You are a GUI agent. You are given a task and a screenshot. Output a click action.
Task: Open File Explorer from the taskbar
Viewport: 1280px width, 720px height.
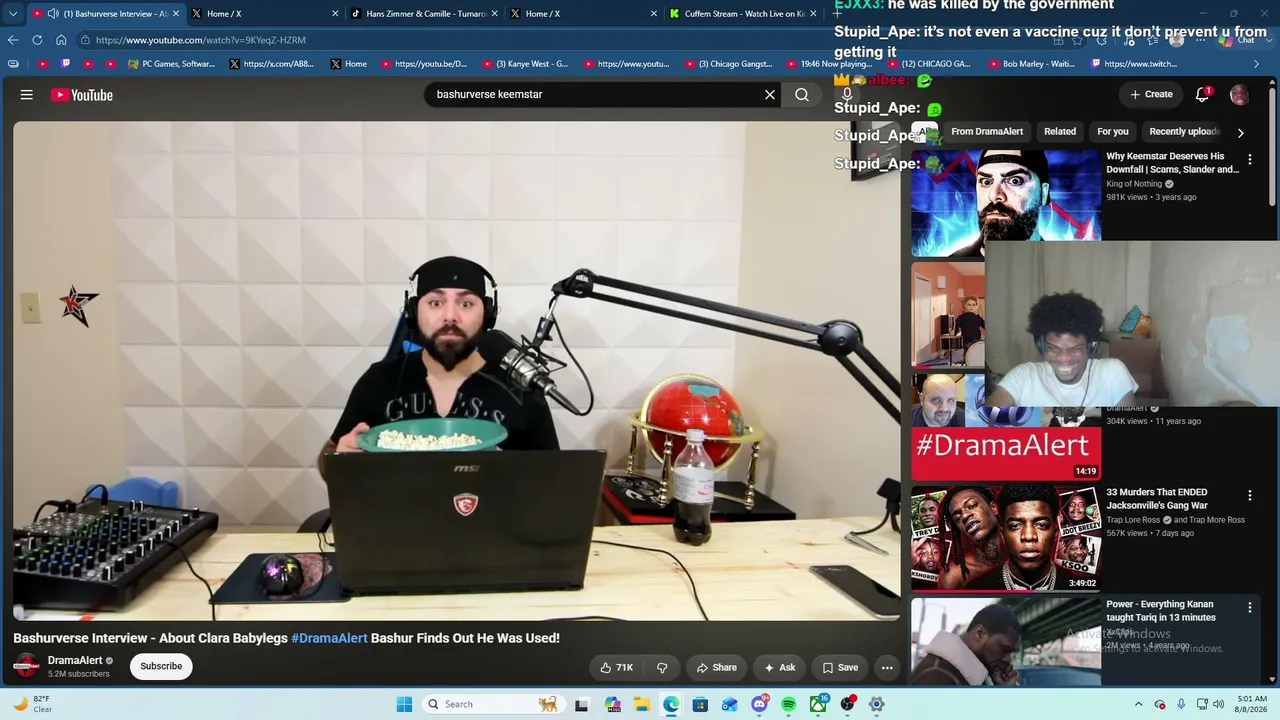pos(642,704)
